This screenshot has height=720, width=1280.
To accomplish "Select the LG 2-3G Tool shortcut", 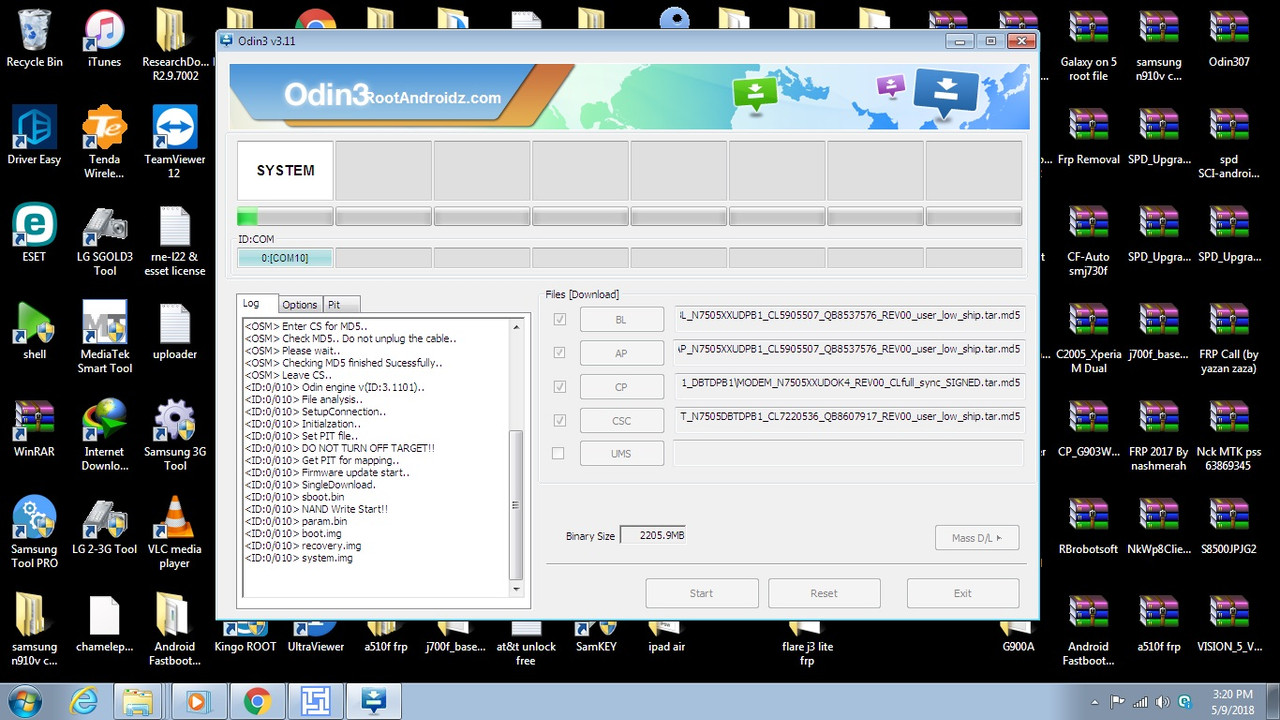I will [x=104, y=526].
